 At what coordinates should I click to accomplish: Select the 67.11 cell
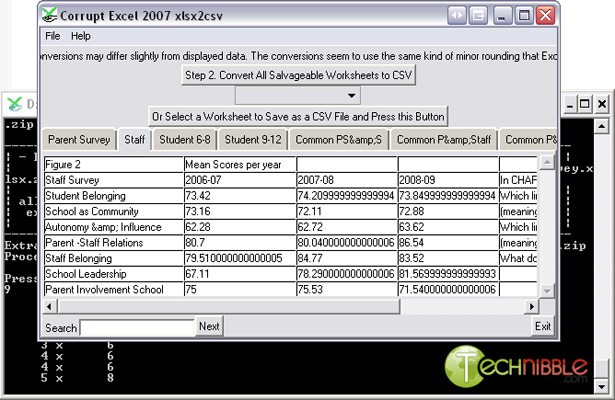coord(240,274)
